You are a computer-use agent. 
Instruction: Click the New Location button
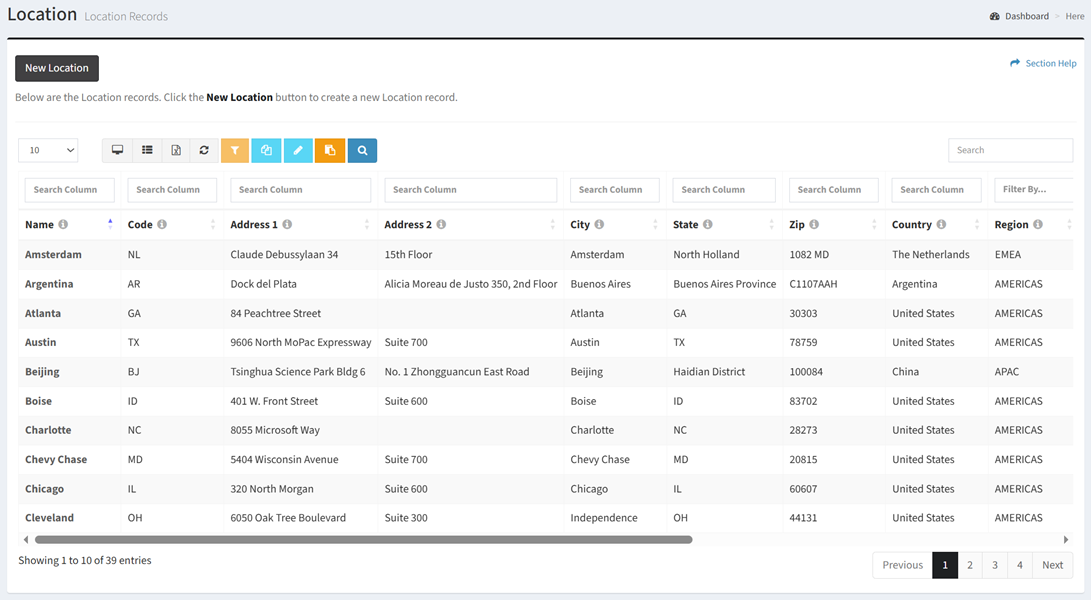(x=57, y=68)
